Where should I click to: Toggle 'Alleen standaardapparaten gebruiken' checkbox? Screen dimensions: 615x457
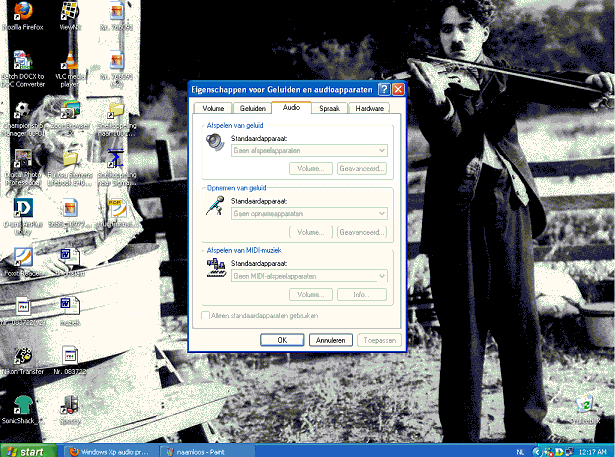[204, 315]
